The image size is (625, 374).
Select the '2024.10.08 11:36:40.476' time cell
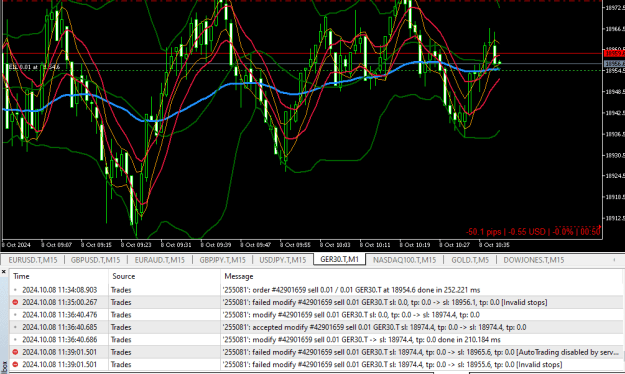pos(59,315)
